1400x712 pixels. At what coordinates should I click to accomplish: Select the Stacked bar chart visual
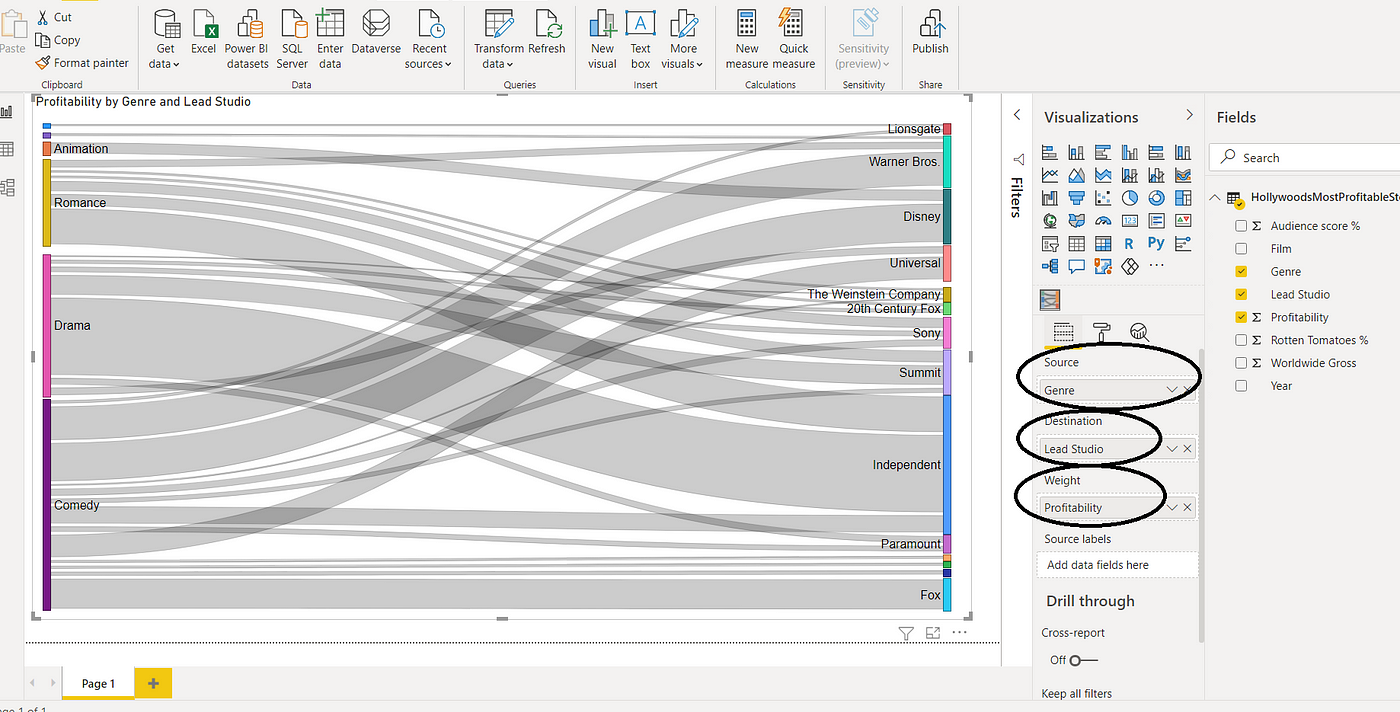pos(1050,152)
